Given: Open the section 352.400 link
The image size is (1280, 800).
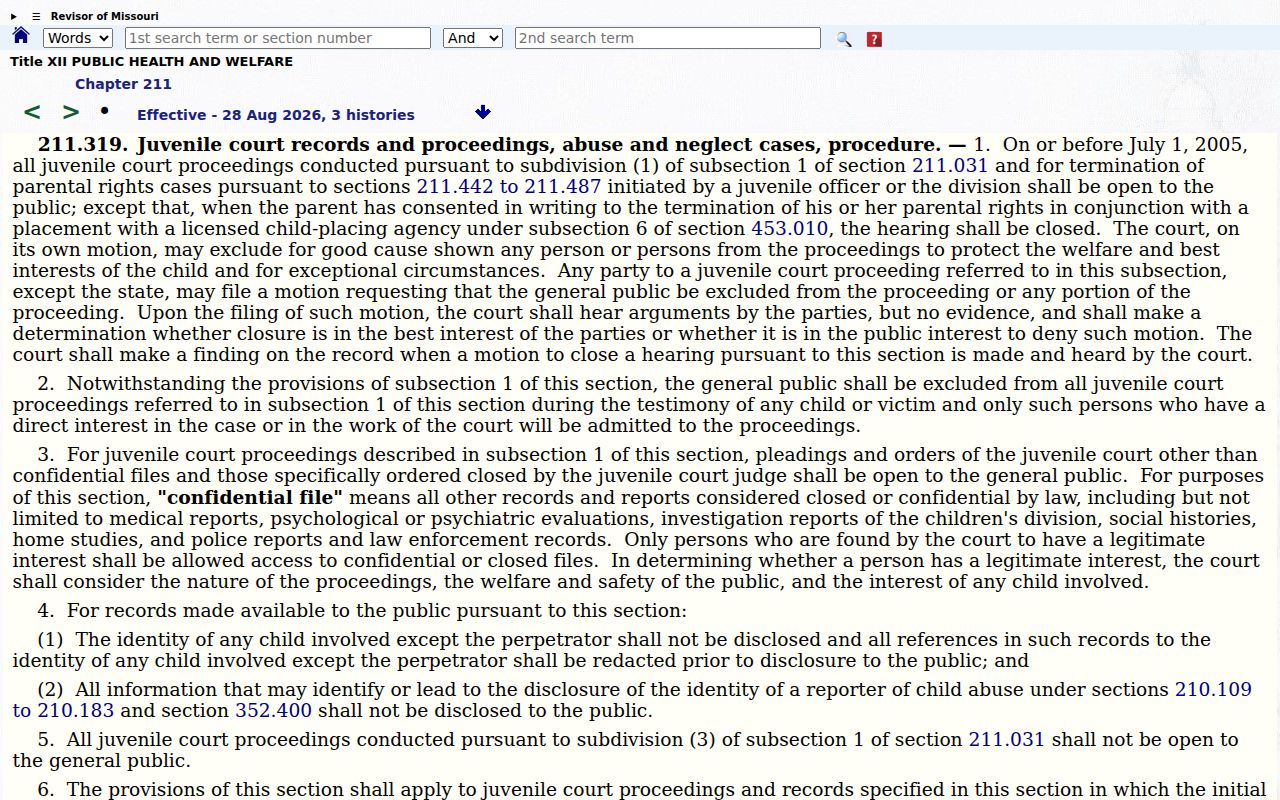Looking at the screenshot, I should click(273, 711).
